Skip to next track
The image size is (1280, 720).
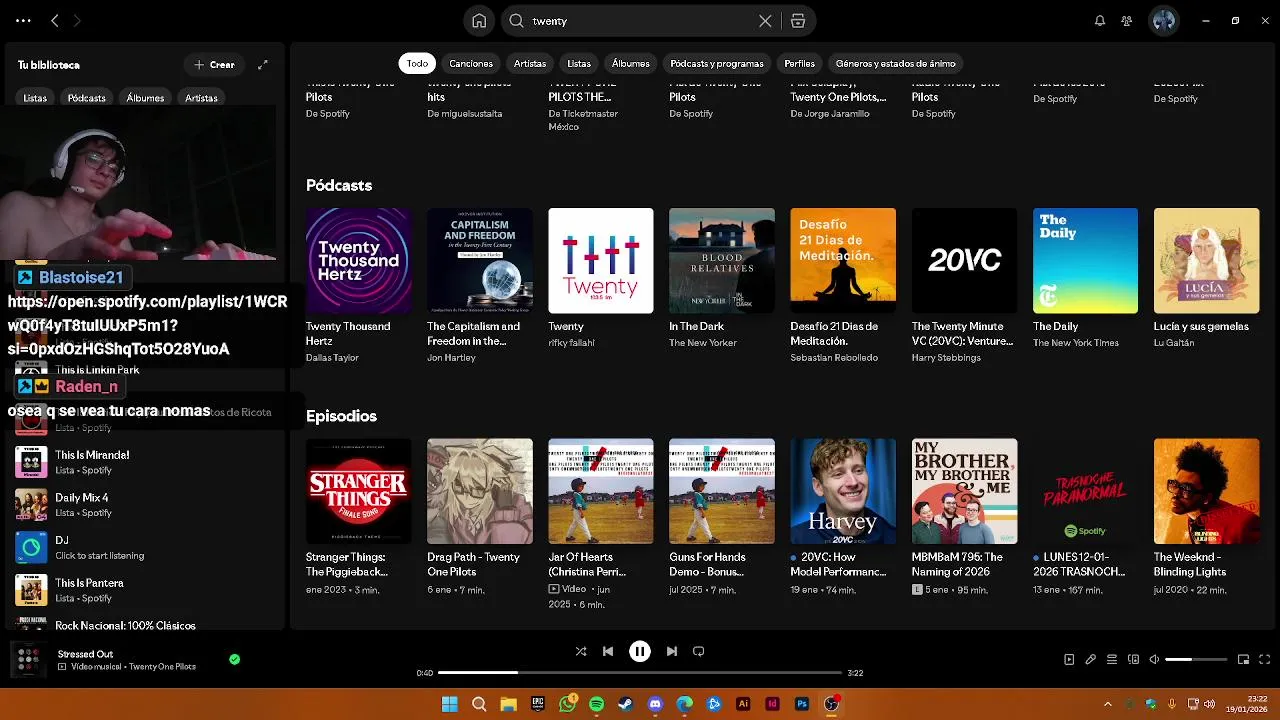pos(672,651)
